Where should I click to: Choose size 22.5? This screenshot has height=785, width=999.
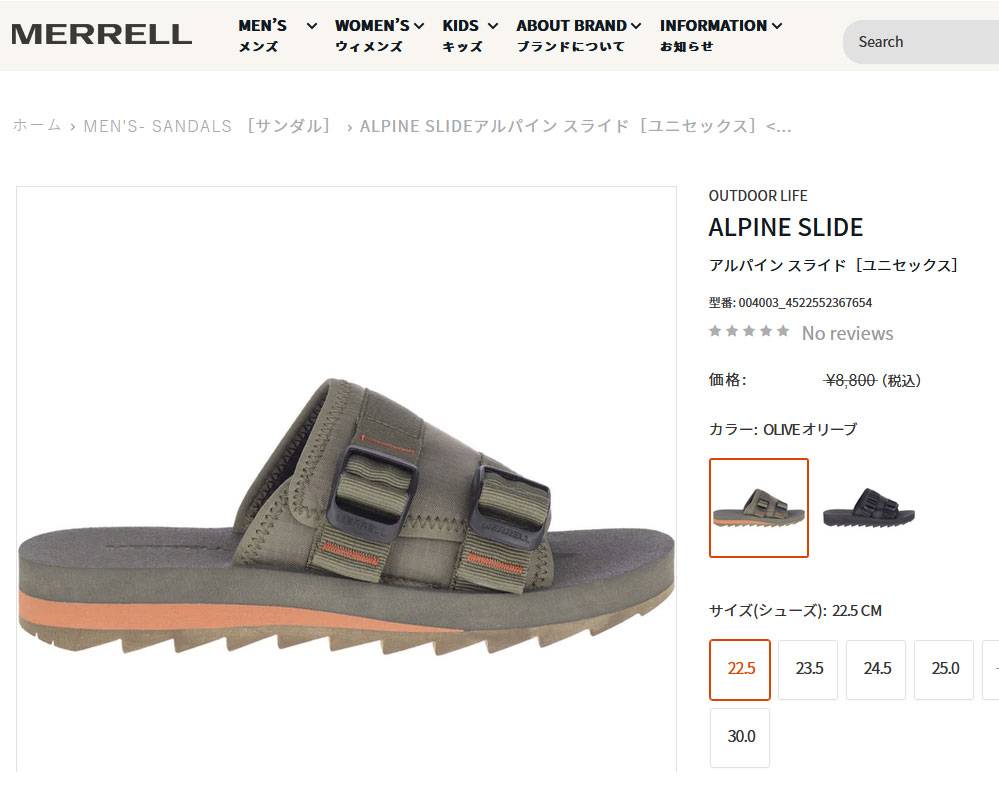tap(740, 670)
